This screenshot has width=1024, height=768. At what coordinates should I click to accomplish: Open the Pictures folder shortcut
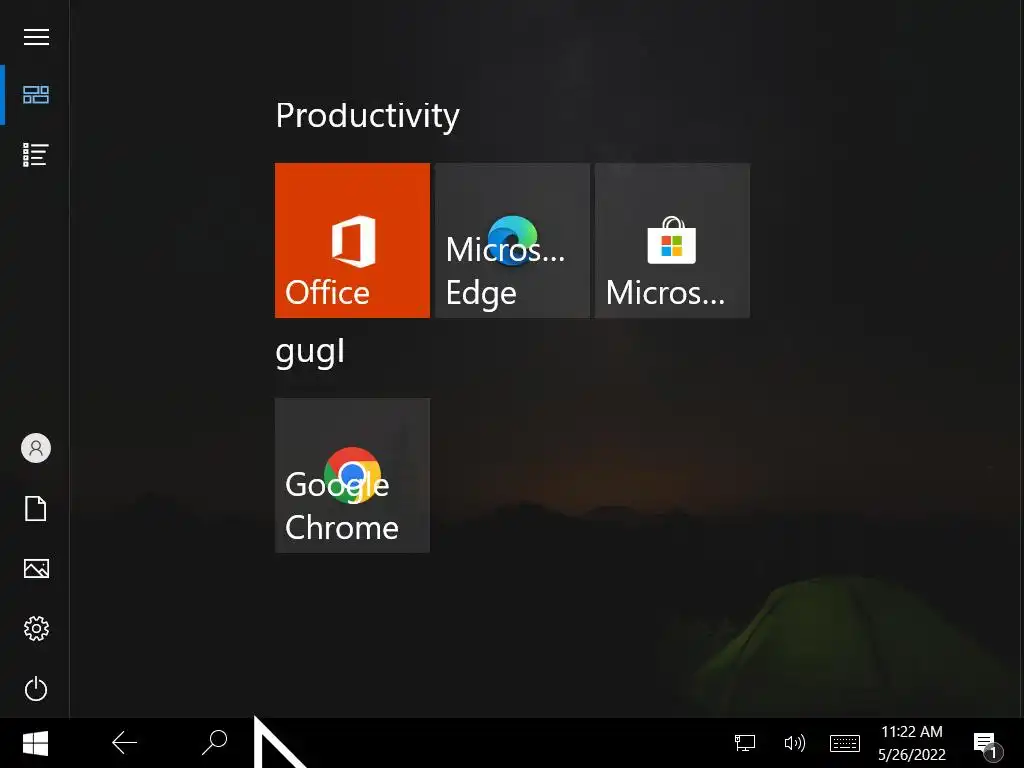pos(36,568)
